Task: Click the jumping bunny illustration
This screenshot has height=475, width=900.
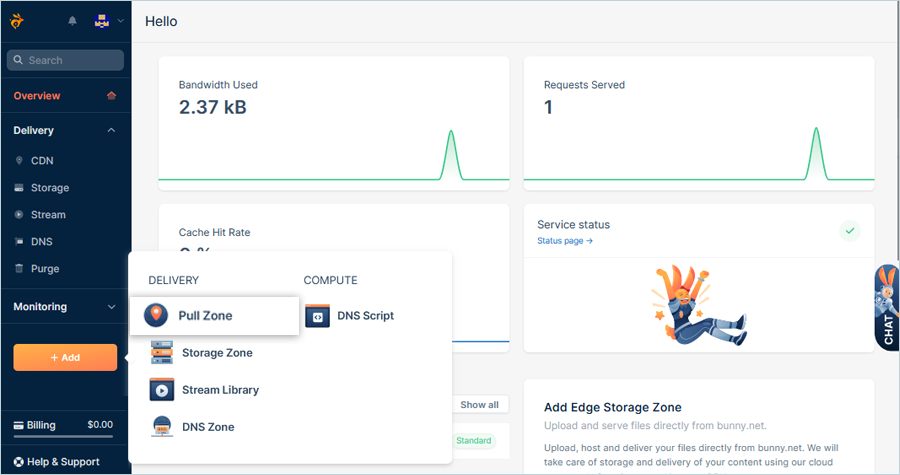Action: click(x=698, y=305)
